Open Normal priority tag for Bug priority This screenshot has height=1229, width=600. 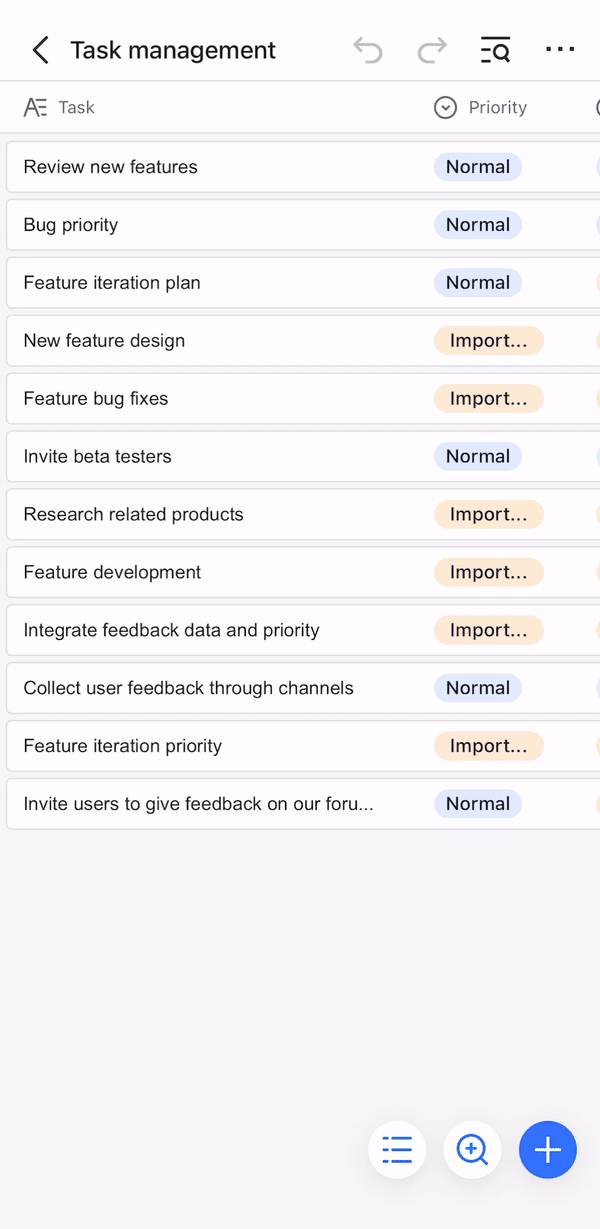478,225
